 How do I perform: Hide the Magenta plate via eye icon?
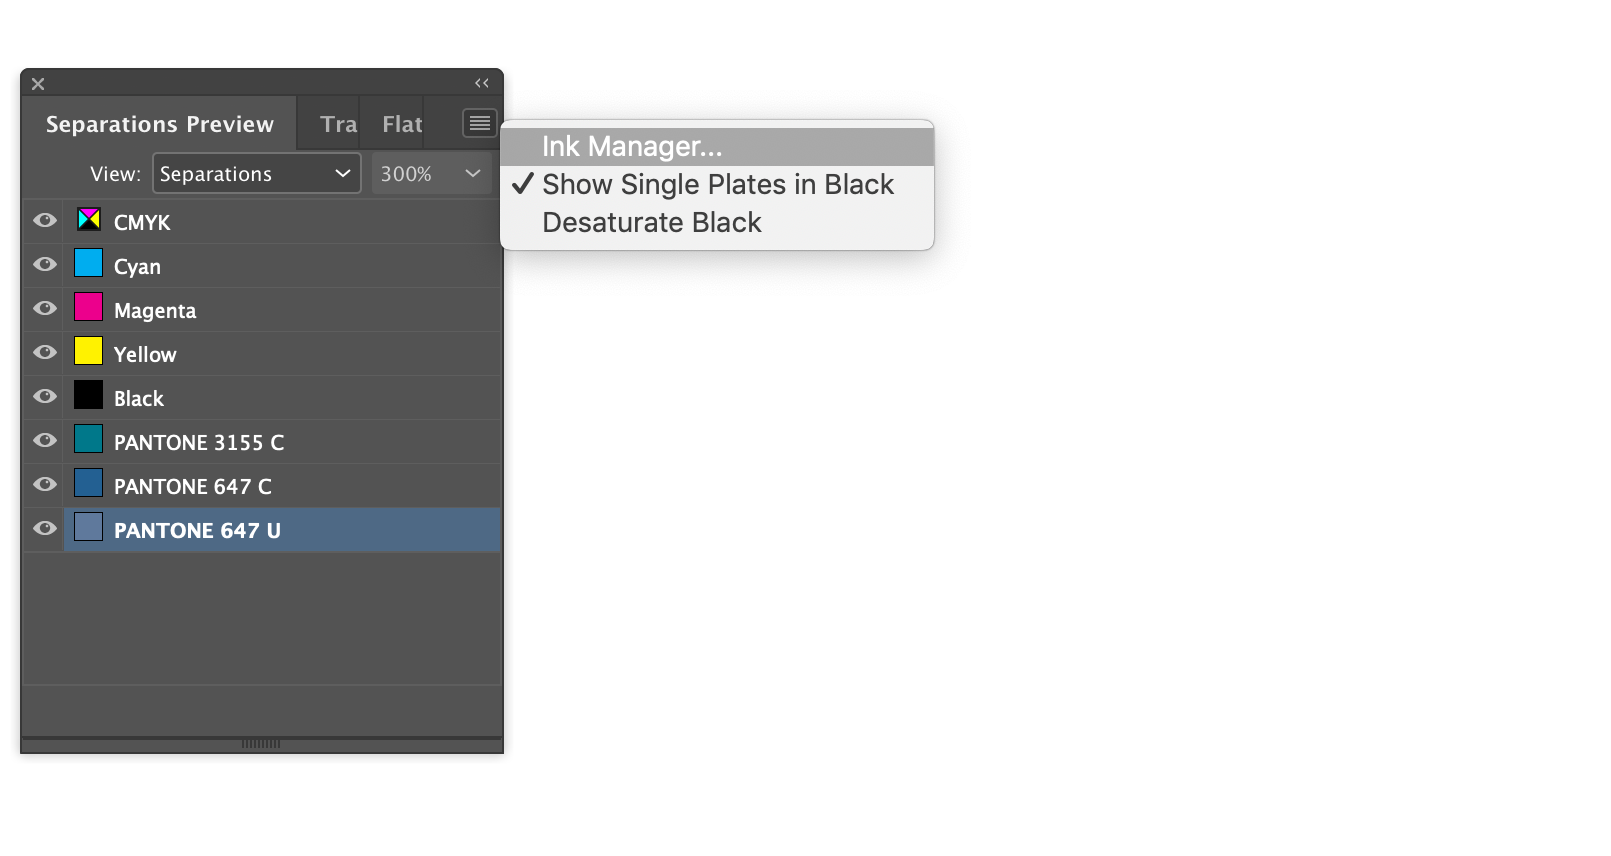tap(45, 308)
